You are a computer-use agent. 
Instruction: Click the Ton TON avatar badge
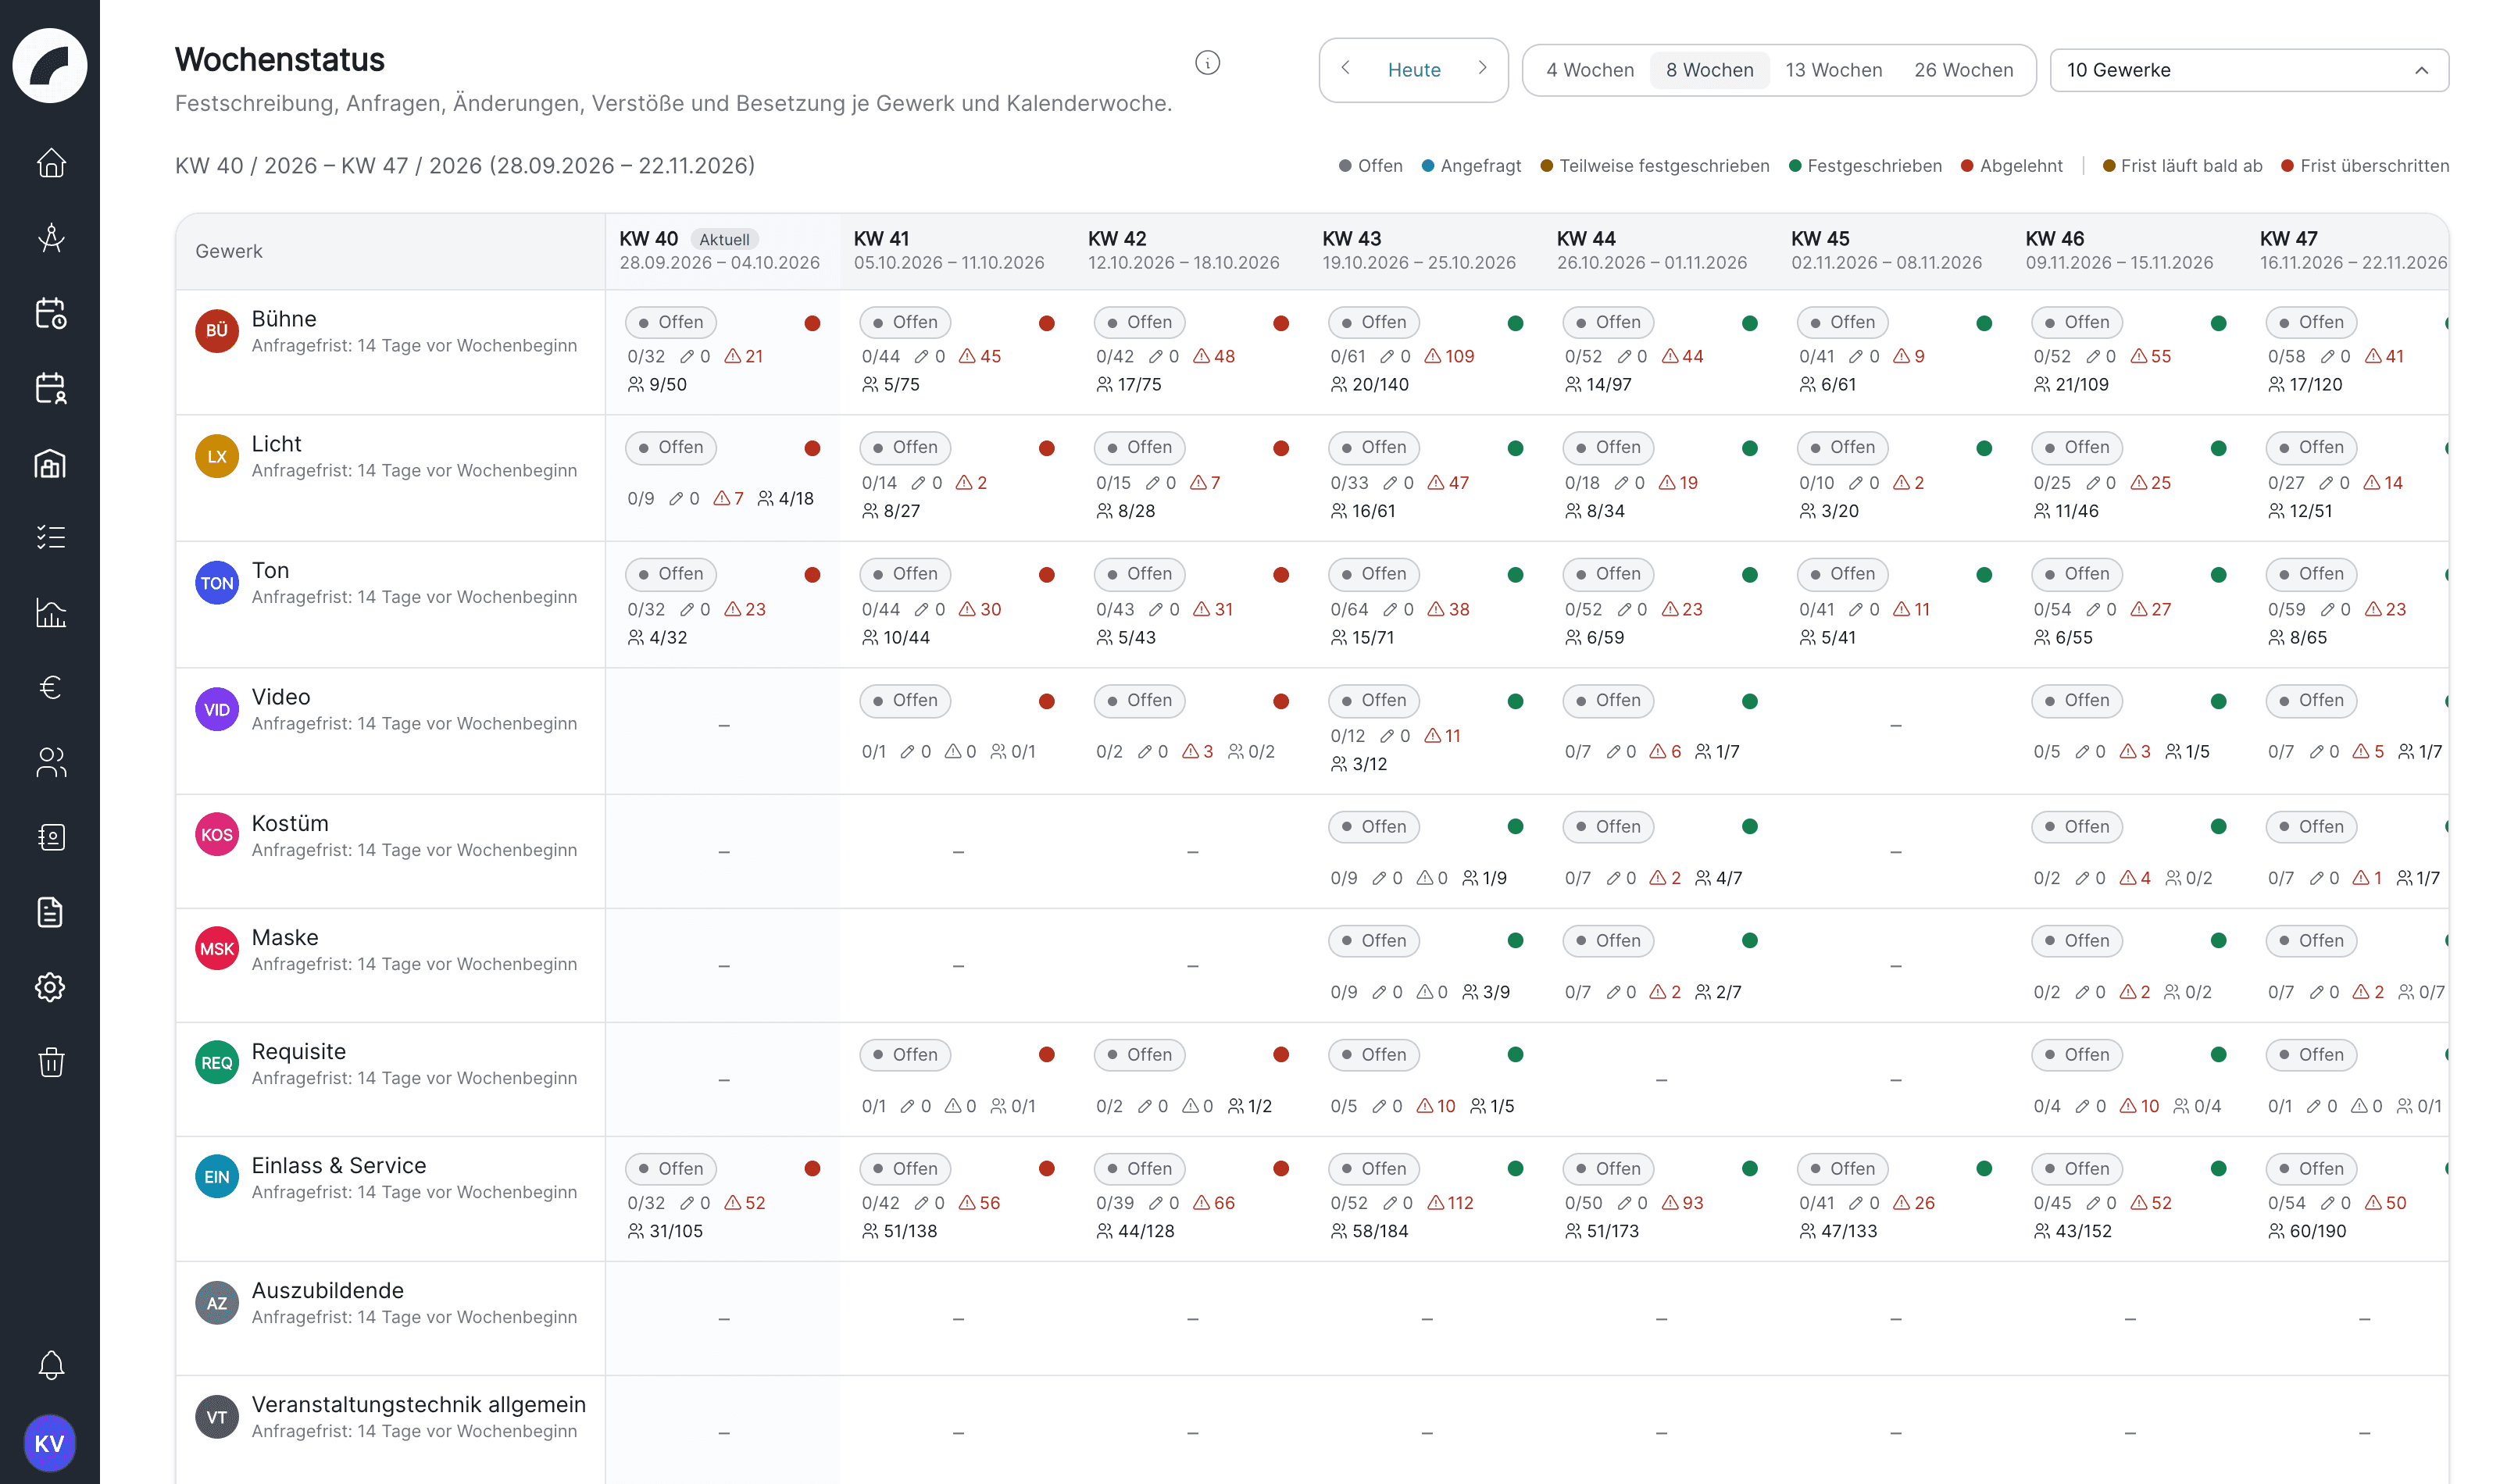click(217, 583)
